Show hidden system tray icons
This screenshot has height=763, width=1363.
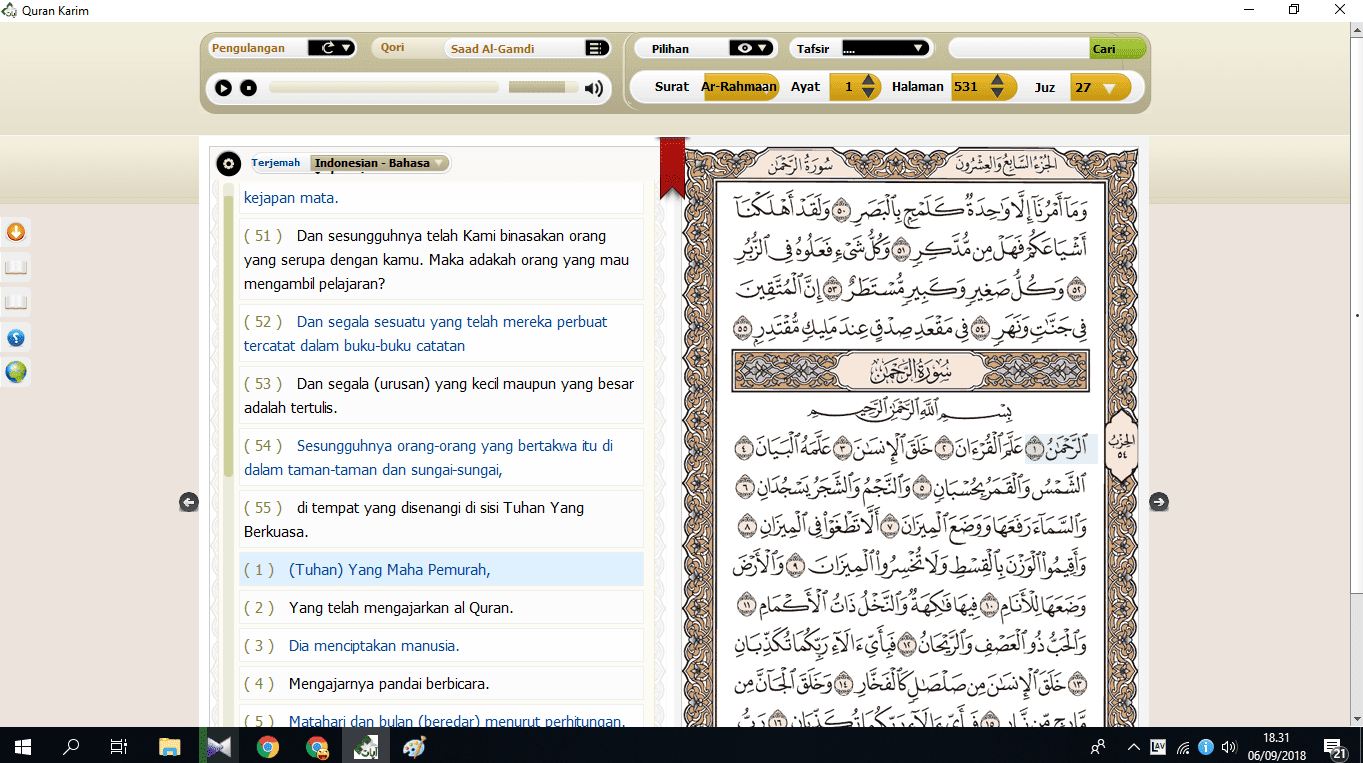click(x=1133, y=746)
